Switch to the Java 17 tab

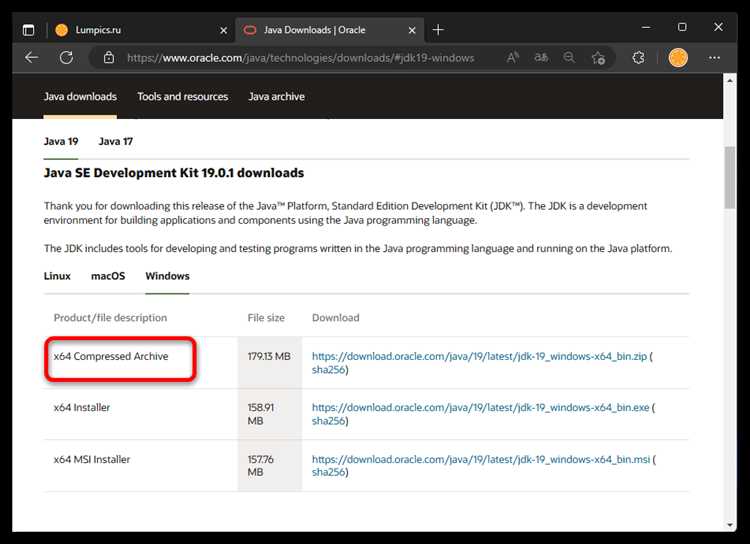pyautogui.click(x=115, y=142)
